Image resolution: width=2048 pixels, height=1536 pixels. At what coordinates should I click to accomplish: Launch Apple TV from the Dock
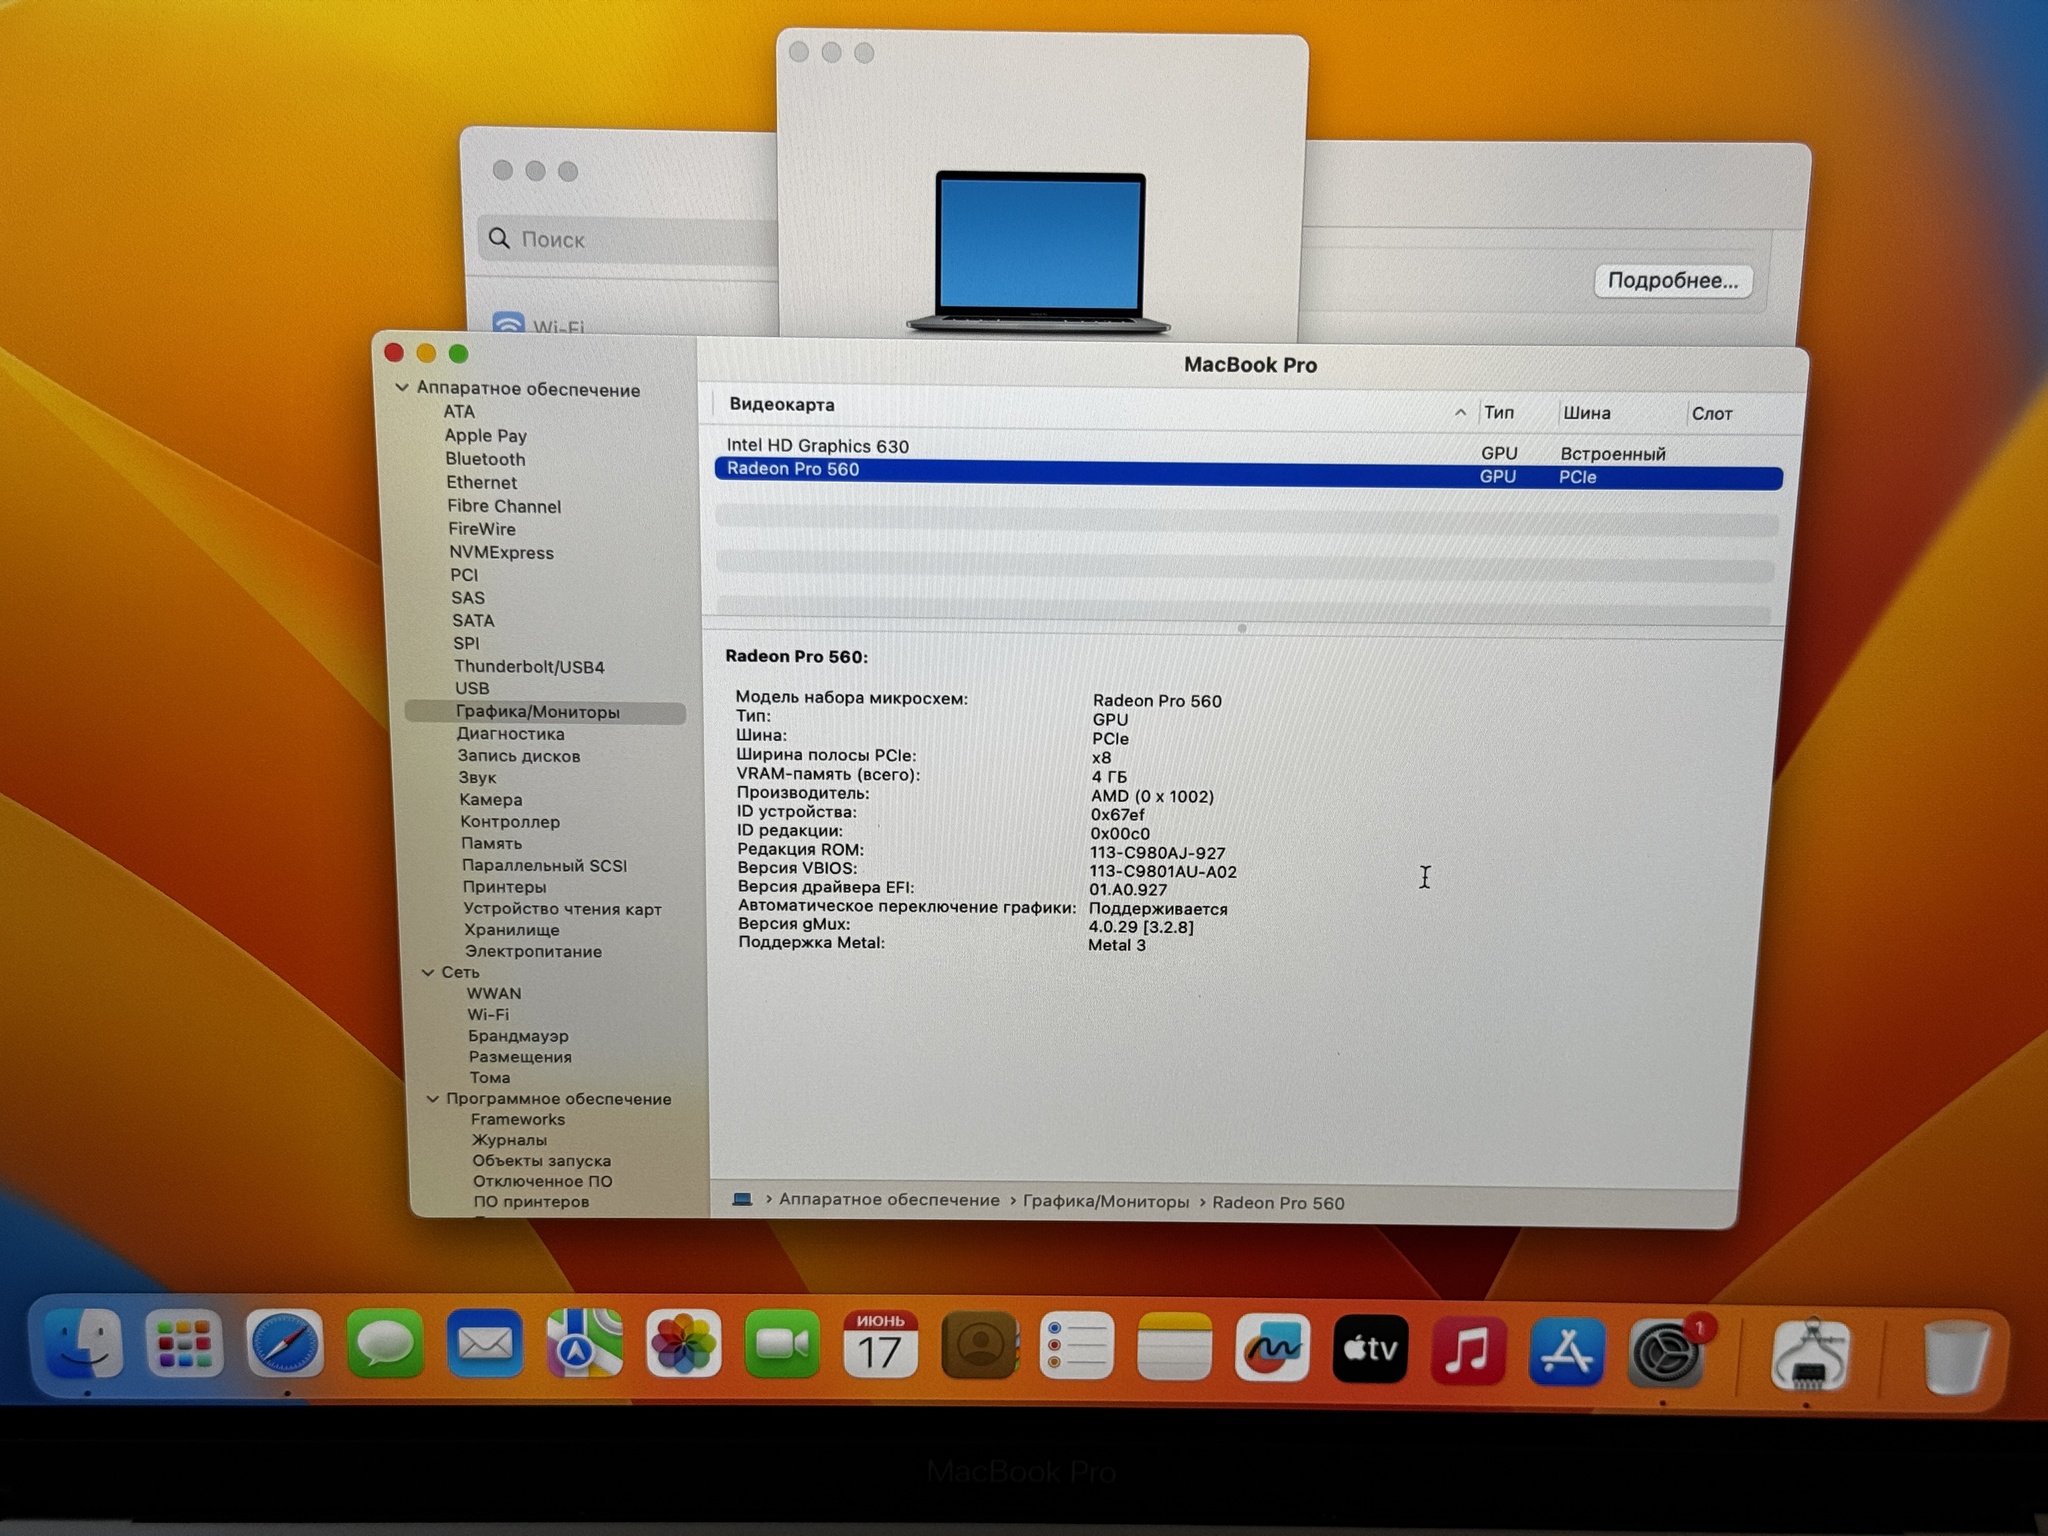[1370, 1348]
